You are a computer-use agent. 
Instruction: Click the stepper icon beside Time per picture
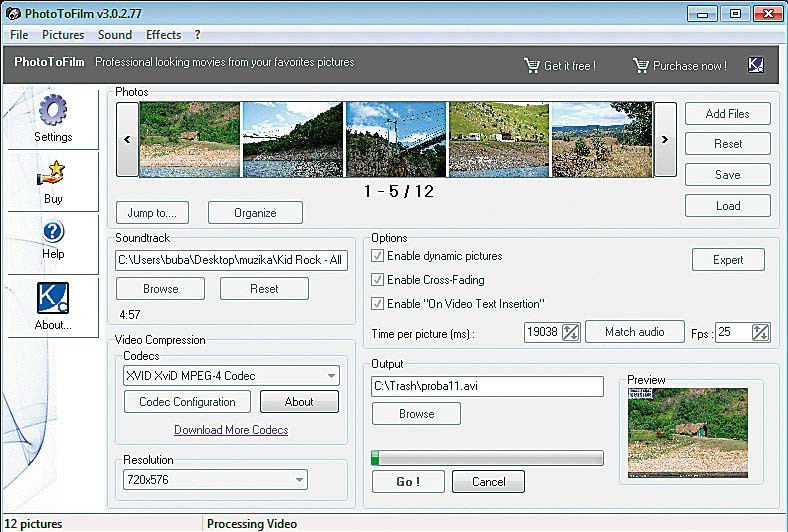pos(570,332)
